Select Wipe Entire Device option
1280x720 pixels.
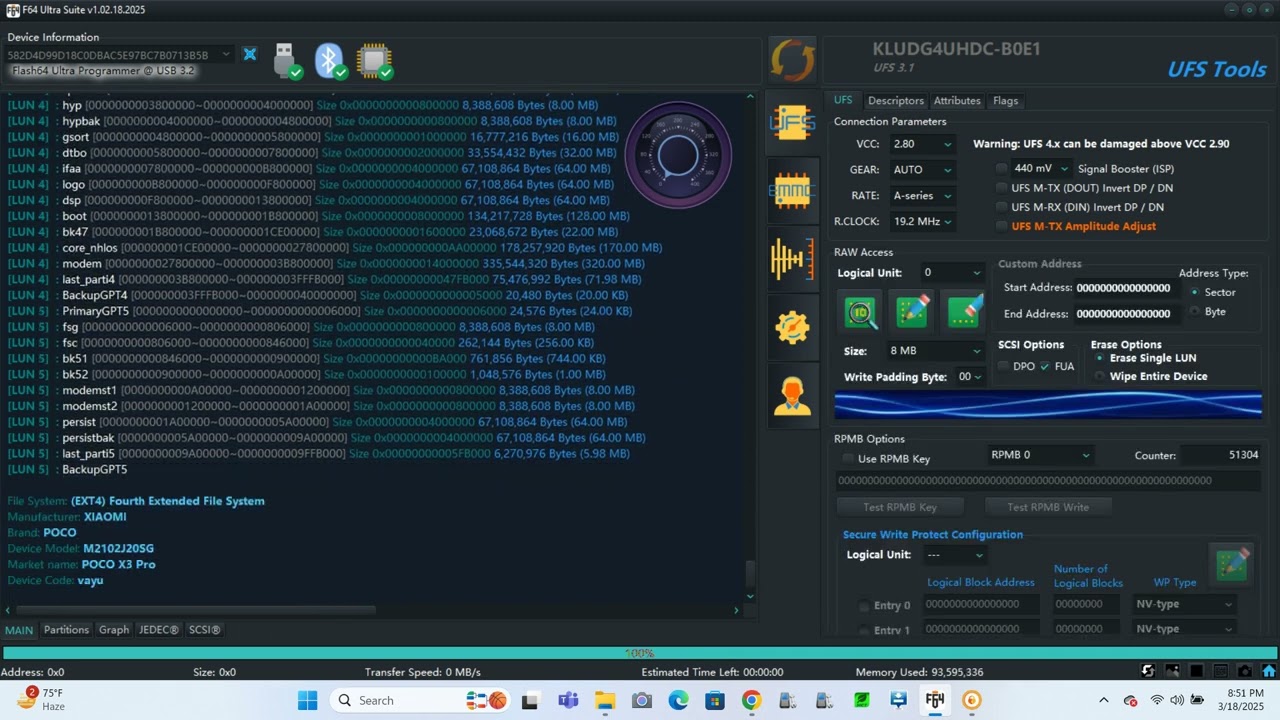point(1100,376)
